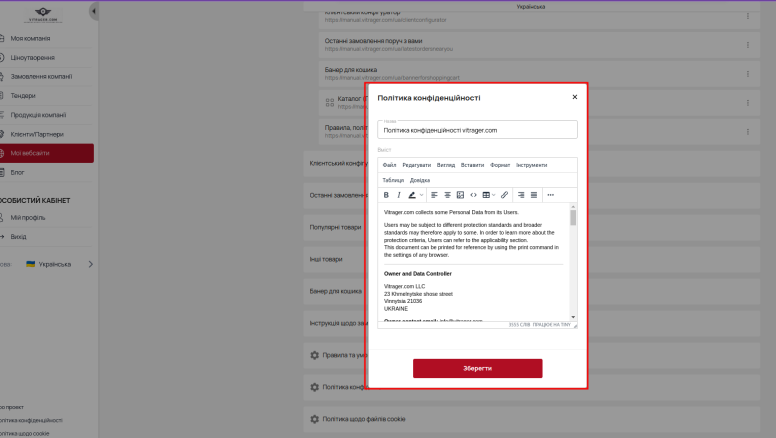Select Мої вебсайти in the sidebar
Image resolution: width=776 pixels, height=438 pixels.
coord(47,153)
